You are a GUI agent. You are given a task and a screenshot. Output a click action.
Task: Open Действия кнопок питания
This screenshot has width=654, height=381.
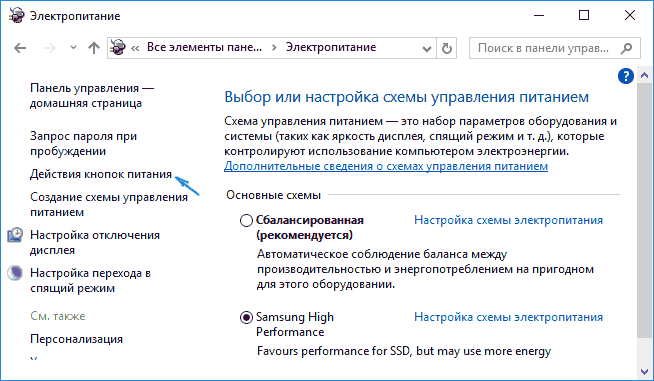tap(101, 174)
